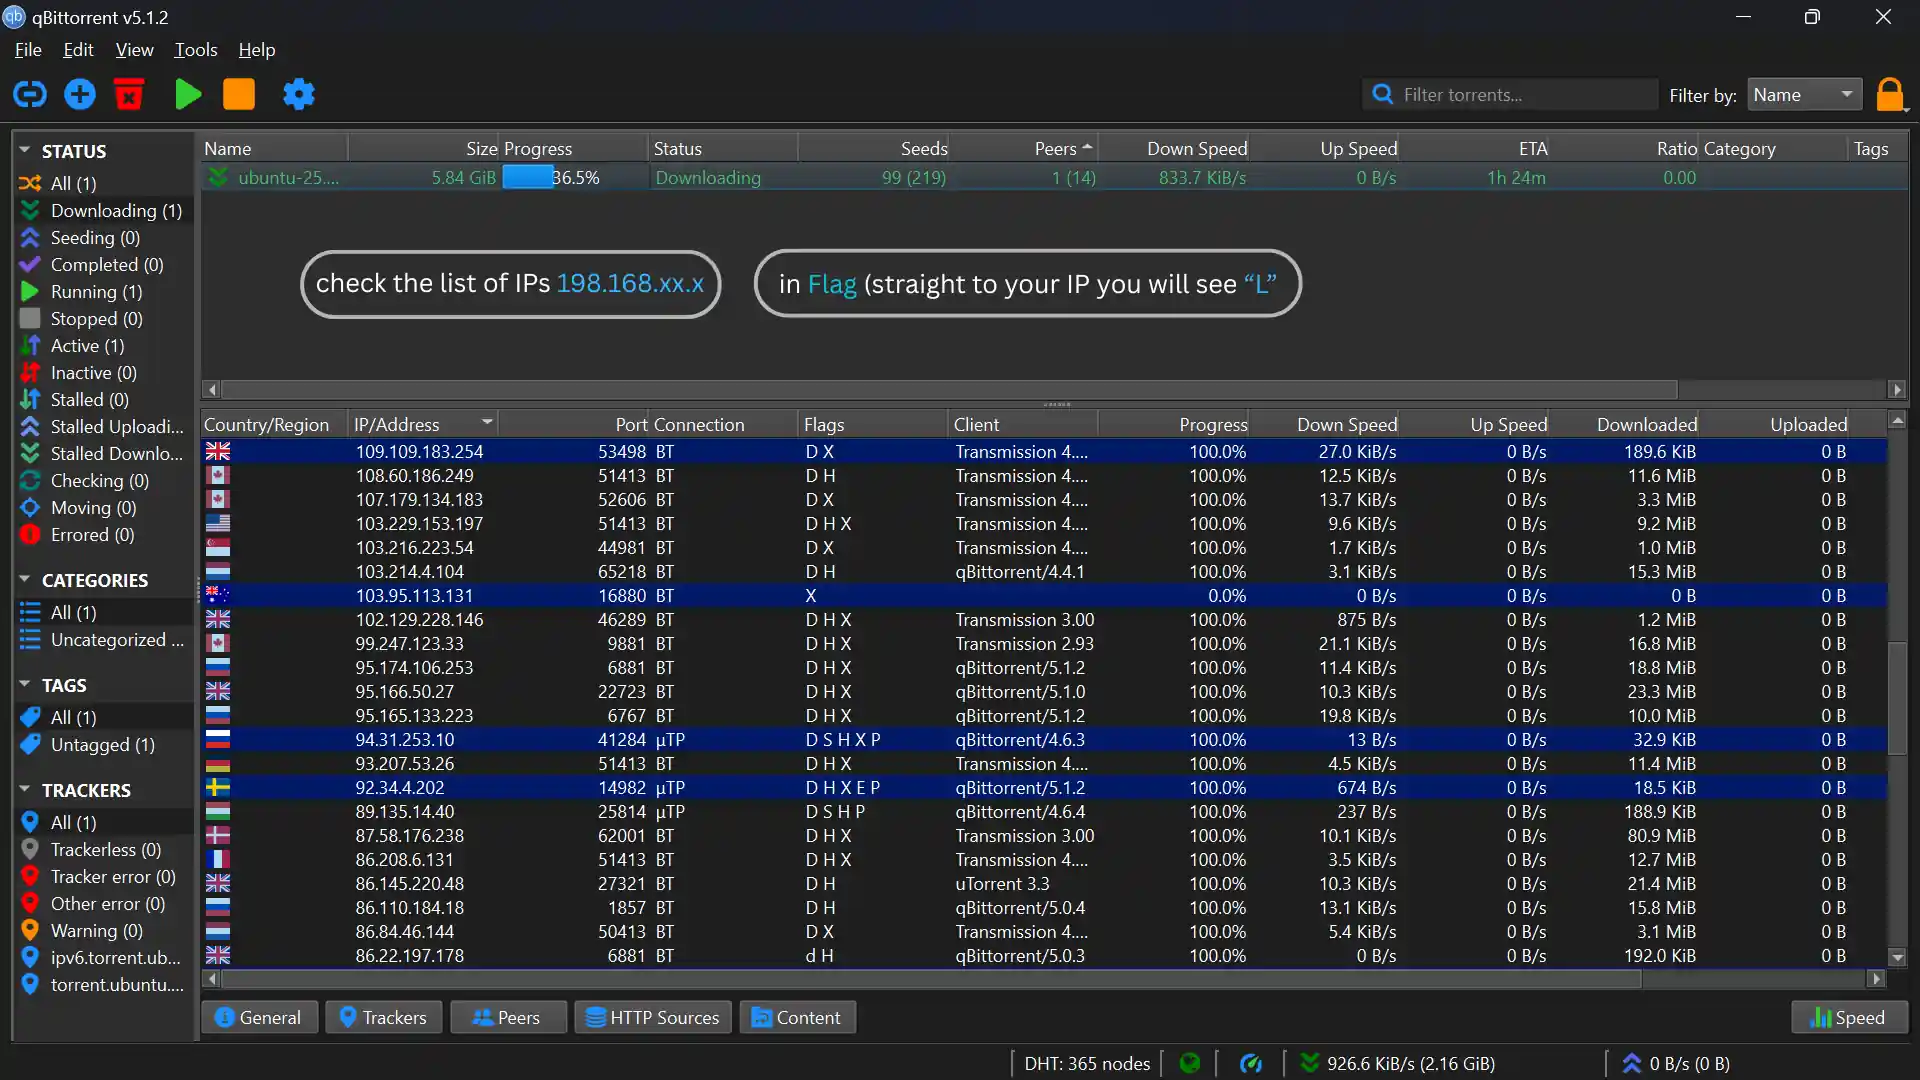Click the global download speed status entry
This screenshot has width=1920, height=1080.
pyautogui.click(x=1397, y=1063)
